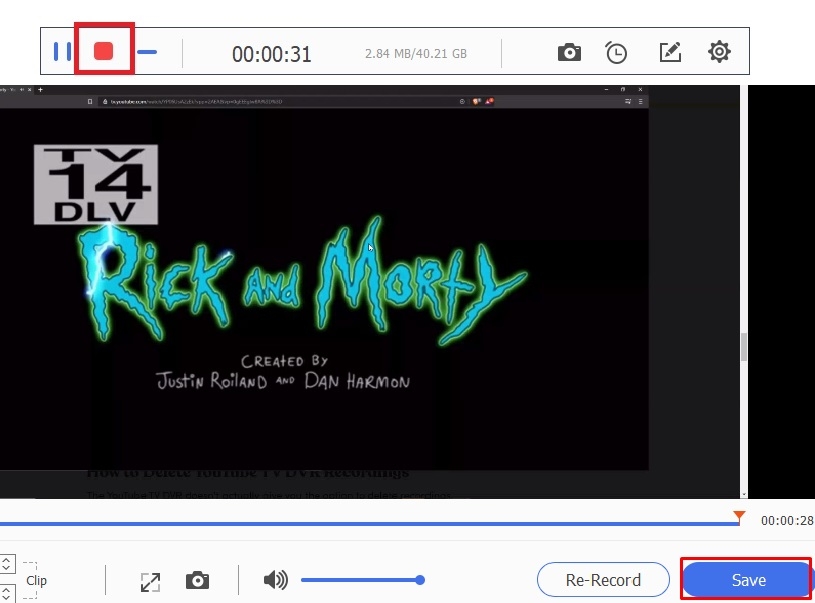This screenshot has height=603, width=815.
Task: Open recording settings gear
Action: coord(719,52)
